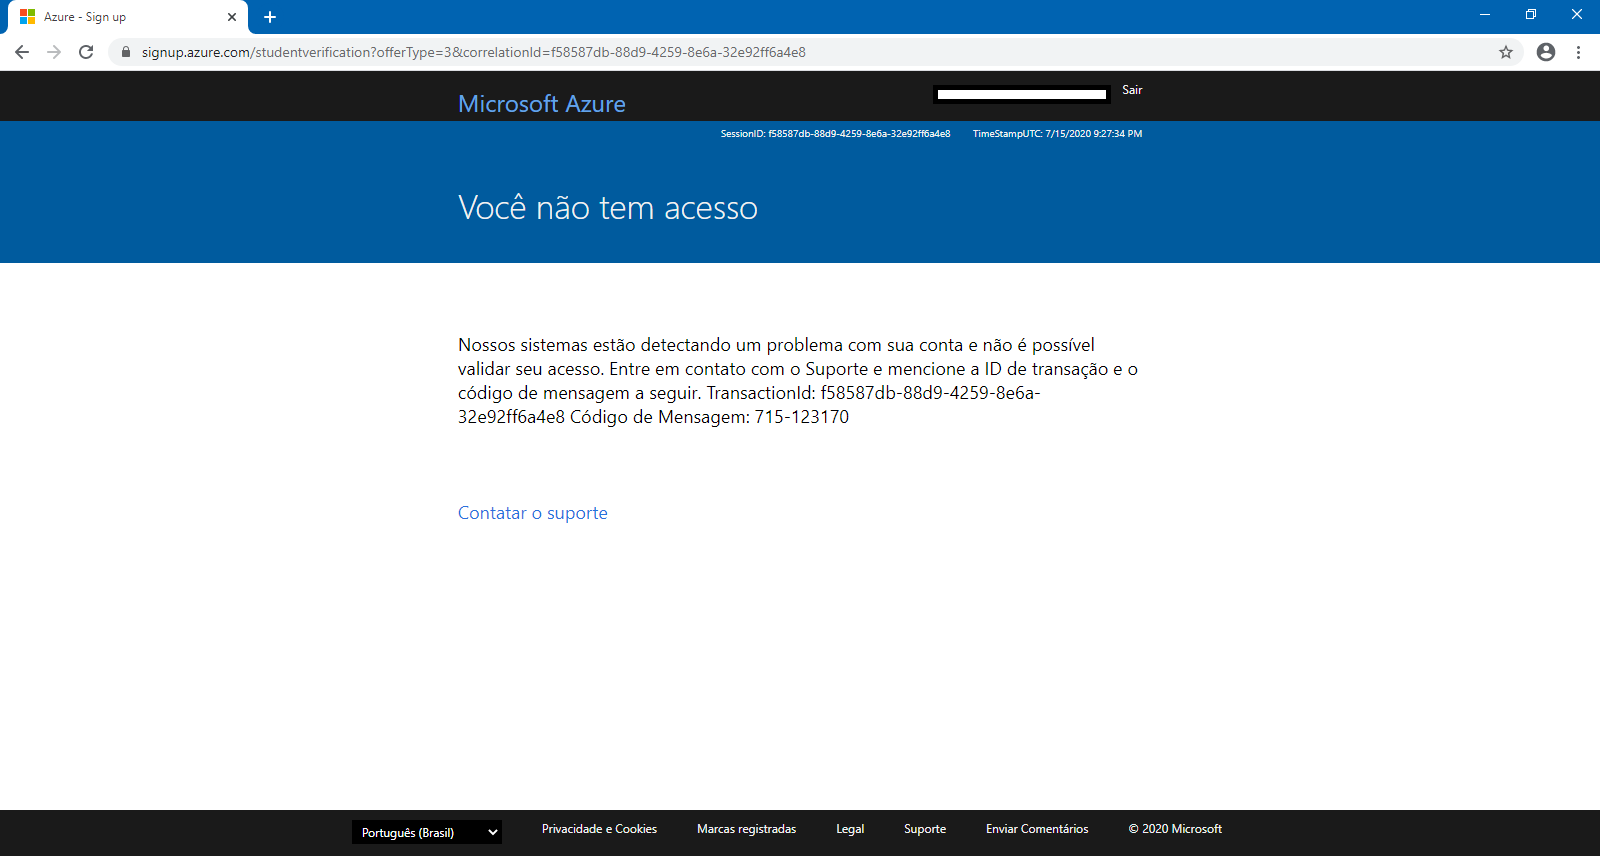The image size is (1600, 856).
Task: Reload the Azure sign up page
Action: [x=86, y=52]
